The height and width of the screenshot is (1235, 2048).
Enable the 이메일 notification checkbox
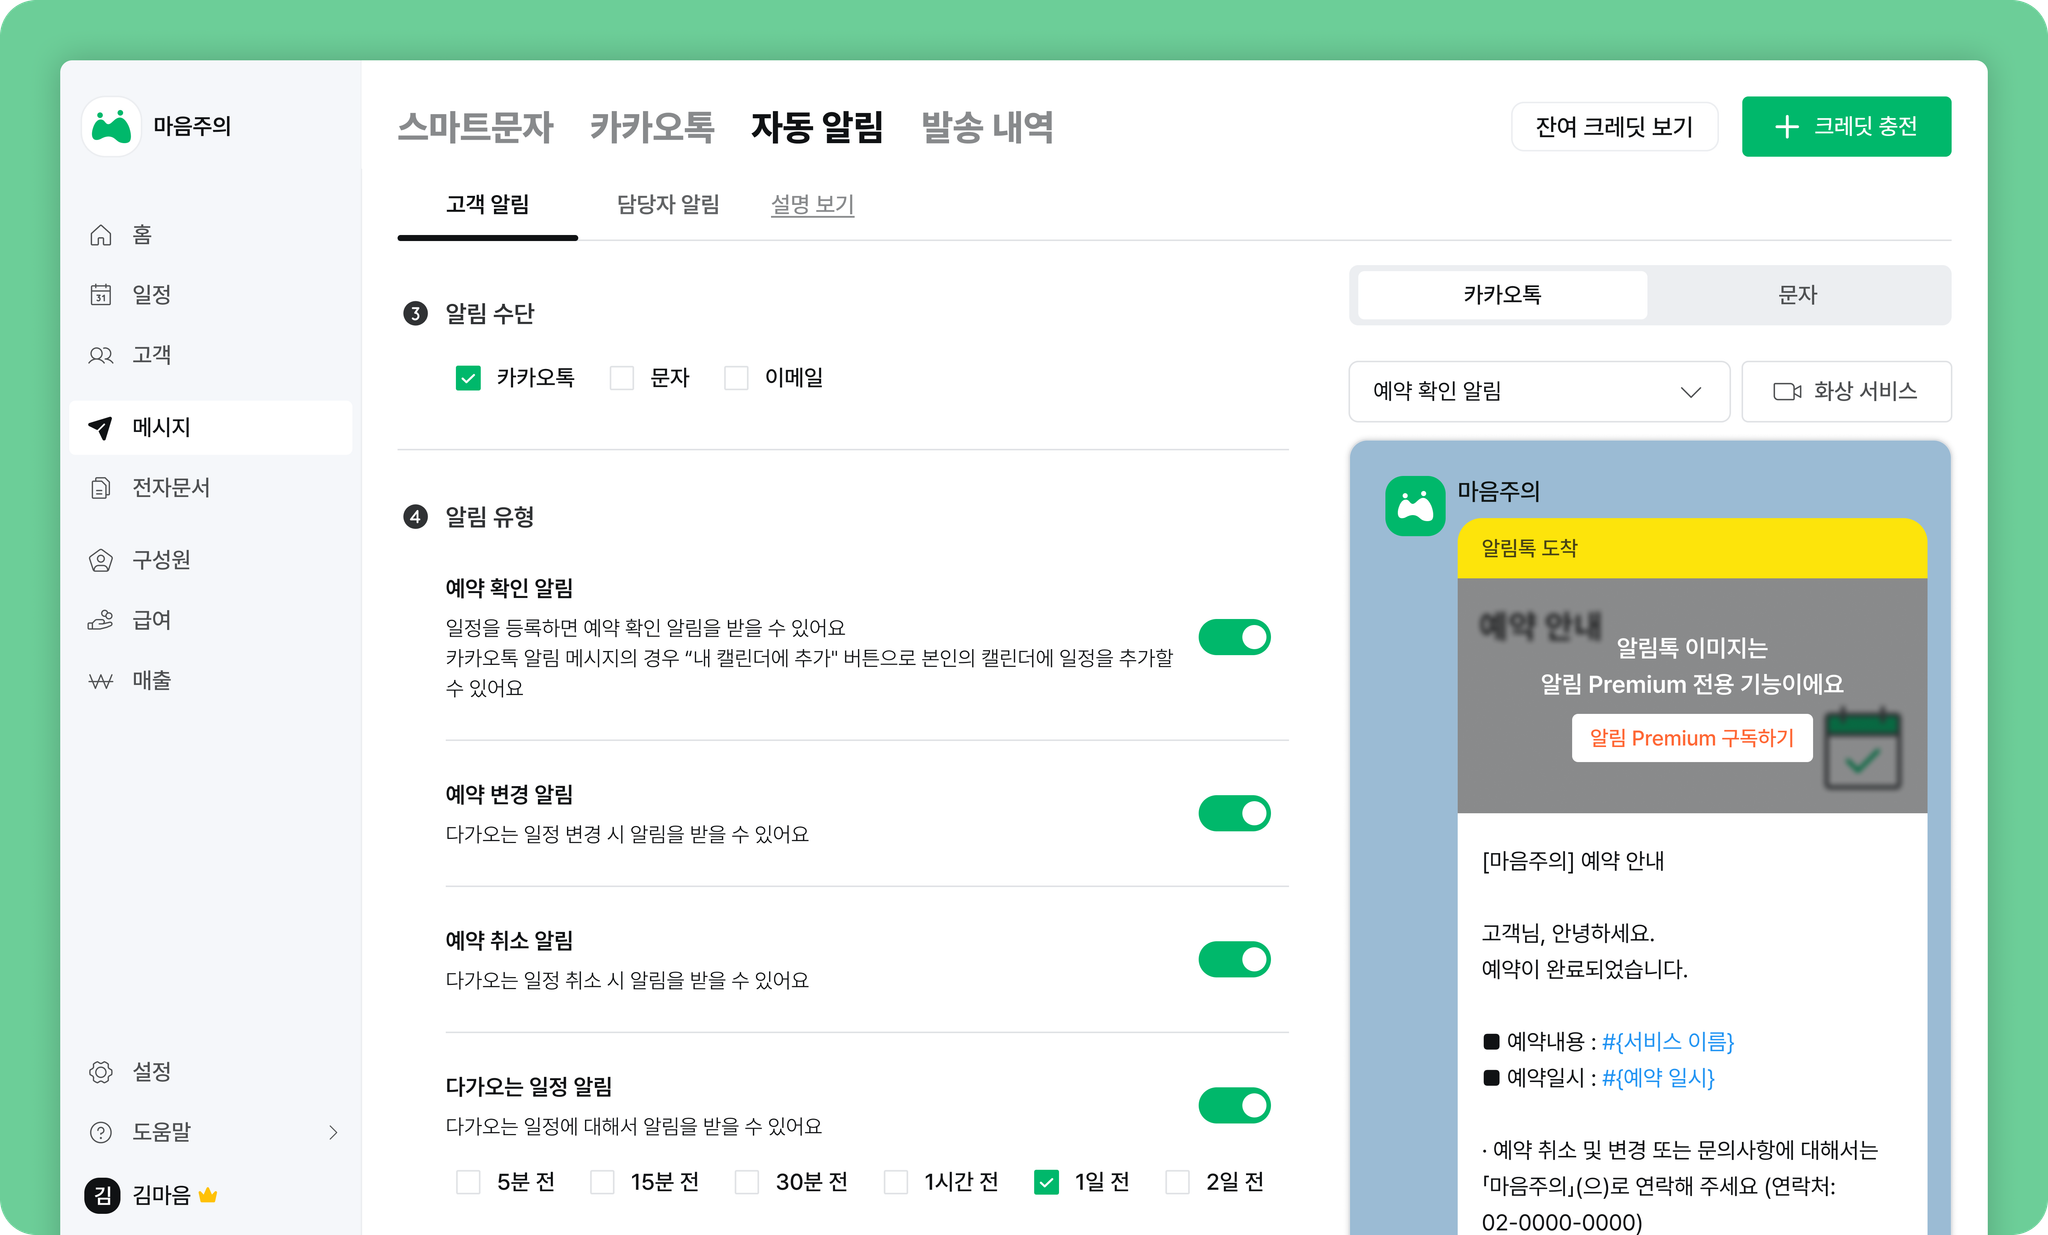click(736, 378)
